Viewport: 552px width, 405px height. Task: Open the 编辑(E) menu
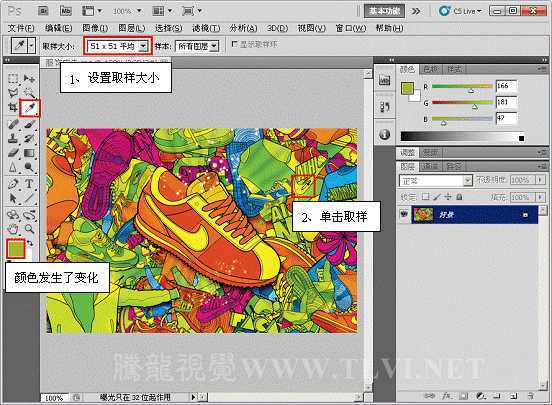click(x=59, y=28)
